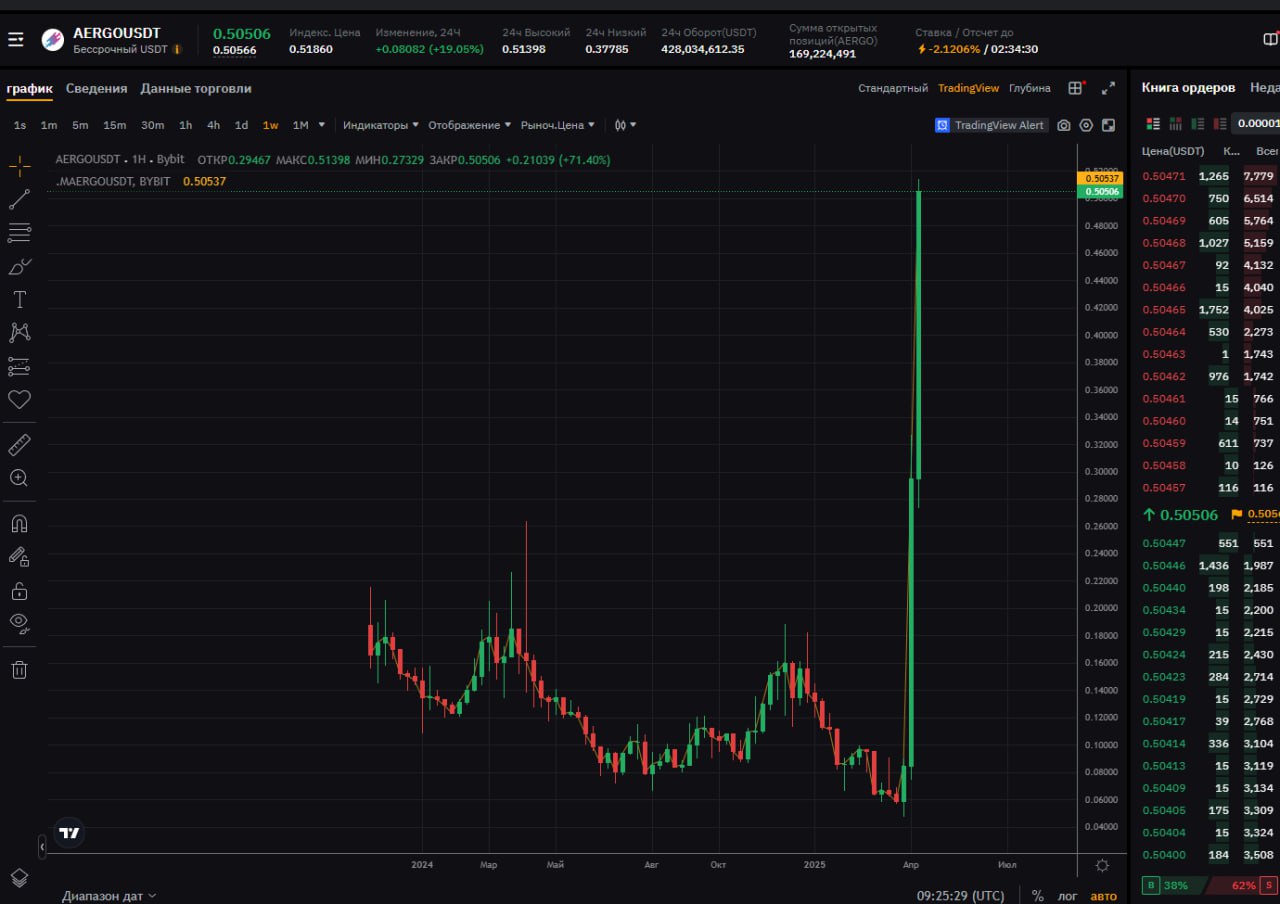Toggle stay-in-drawing-mode pencil lock
The image size is (1280, 904).
[x=19, y=557]
